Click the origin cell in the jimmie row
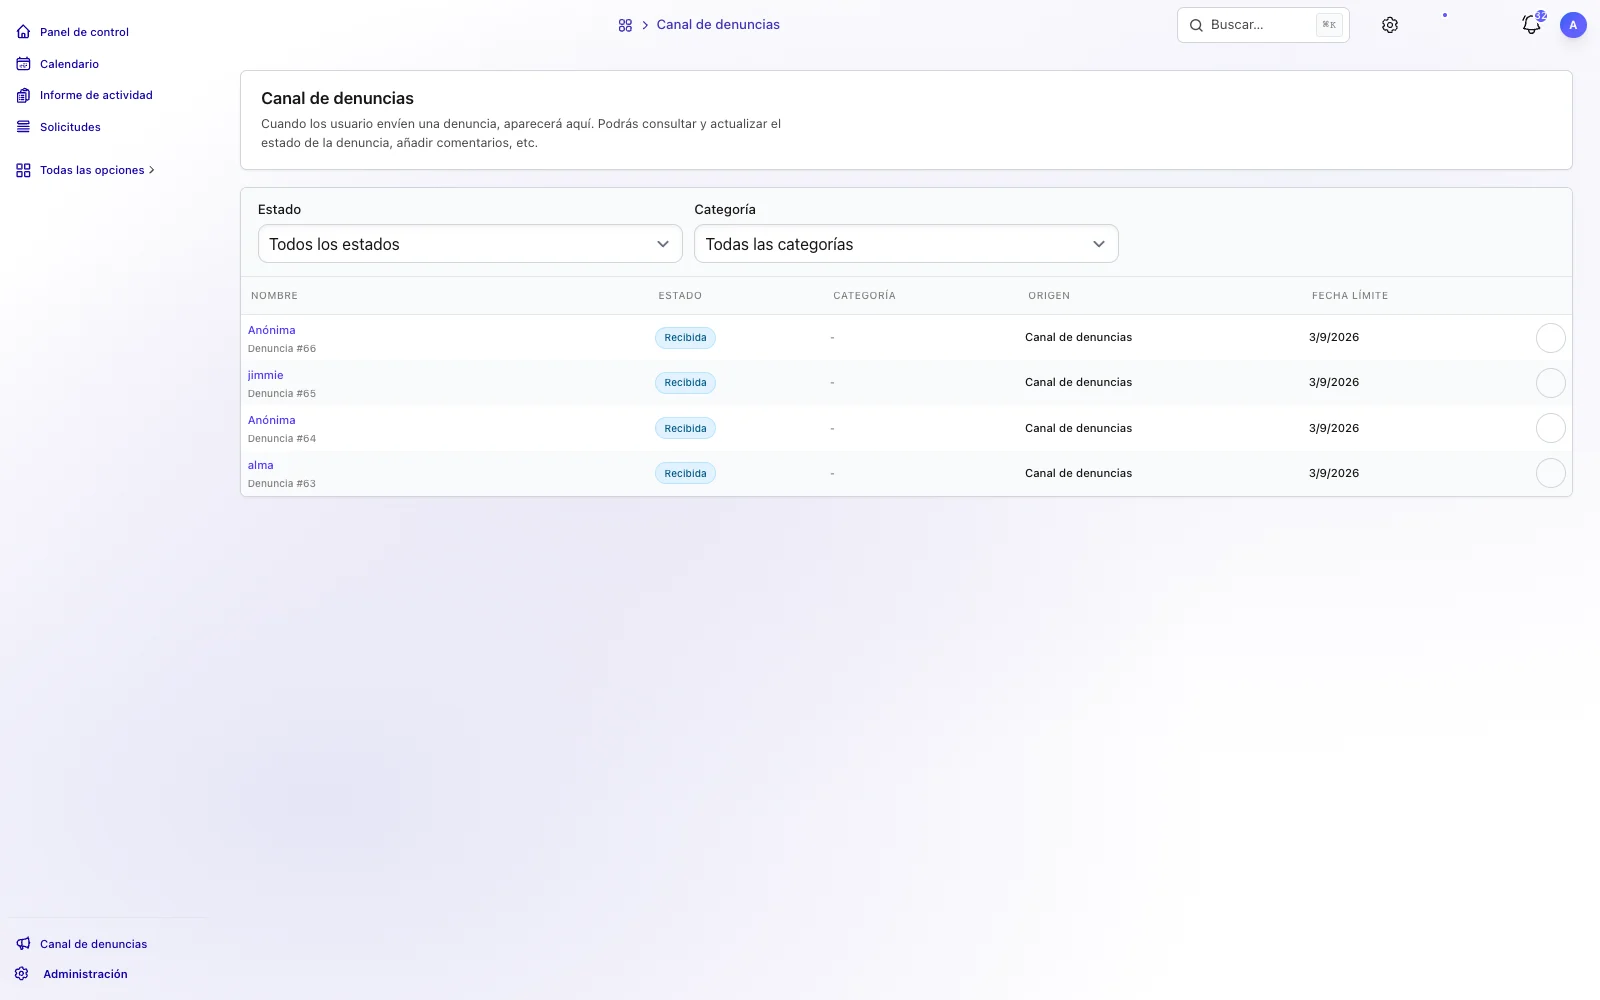The height and width of the screenshot is (1000, 1600). (x=1079, y=383)
